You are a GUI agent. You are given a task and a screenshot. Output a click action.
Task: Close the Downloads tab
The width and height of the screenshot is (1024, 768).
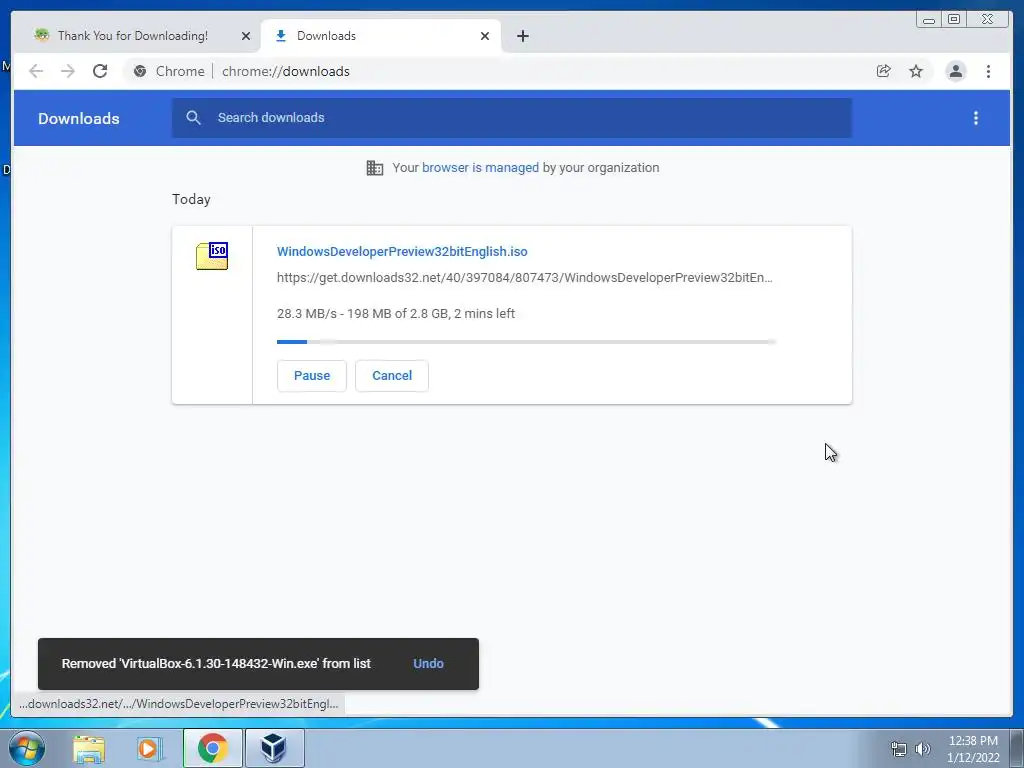(x=485, y=36)
